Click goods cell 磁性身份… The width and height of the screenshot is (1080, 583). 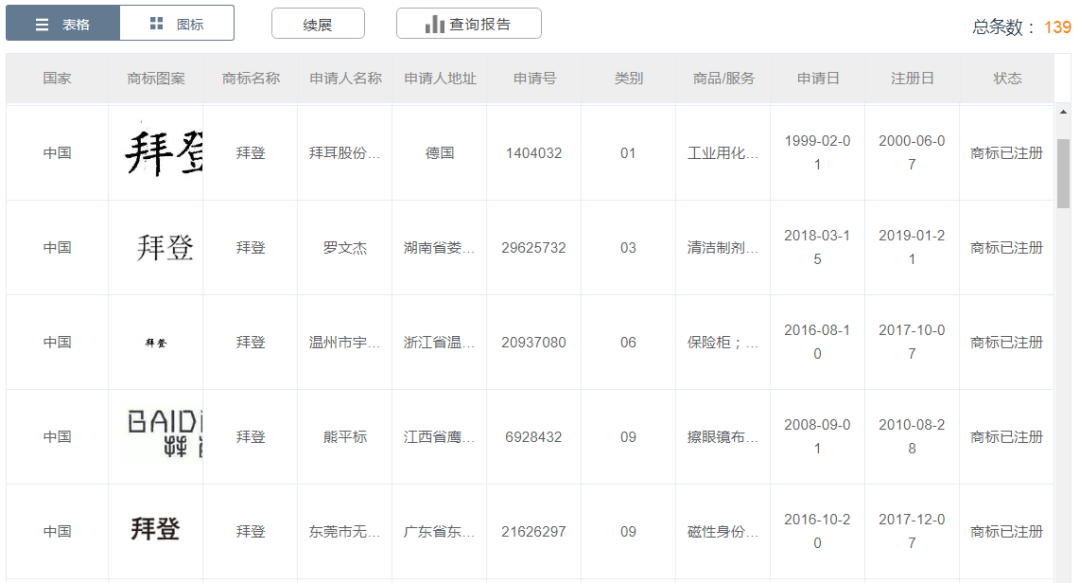click(723, 531)
